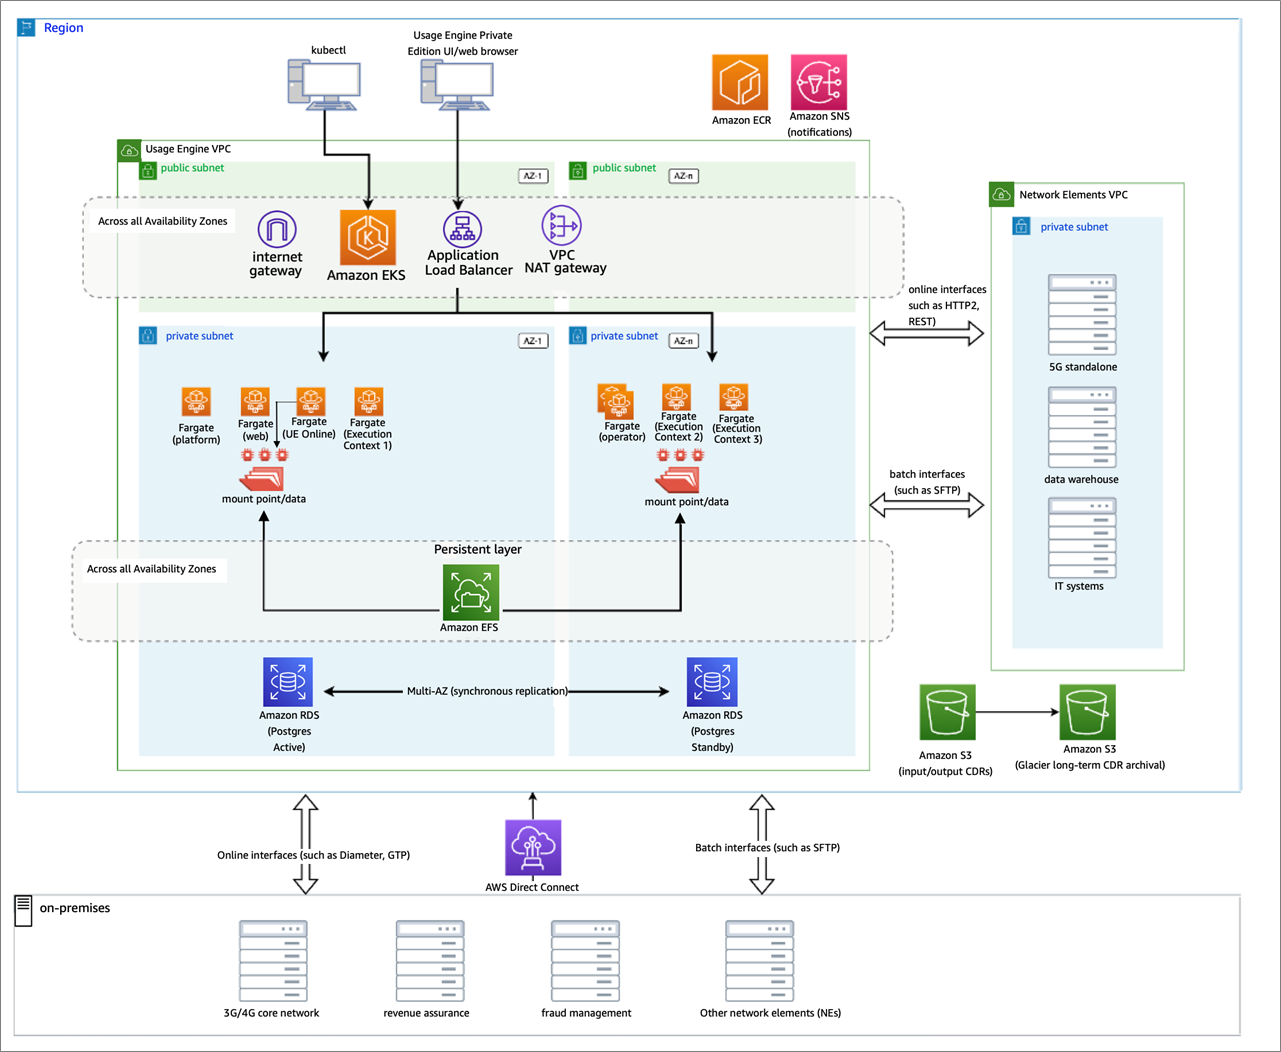The width and height of the screenshot is (1281, 1052).
Task: Select the "on-premises" label text
Action: tap(75, 908)
